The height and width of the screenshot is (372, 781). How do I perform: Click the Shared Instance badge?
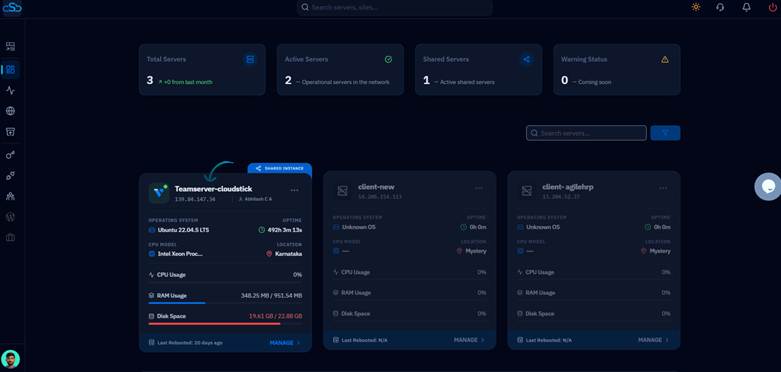pyautogui.click(x=280, y=168)
